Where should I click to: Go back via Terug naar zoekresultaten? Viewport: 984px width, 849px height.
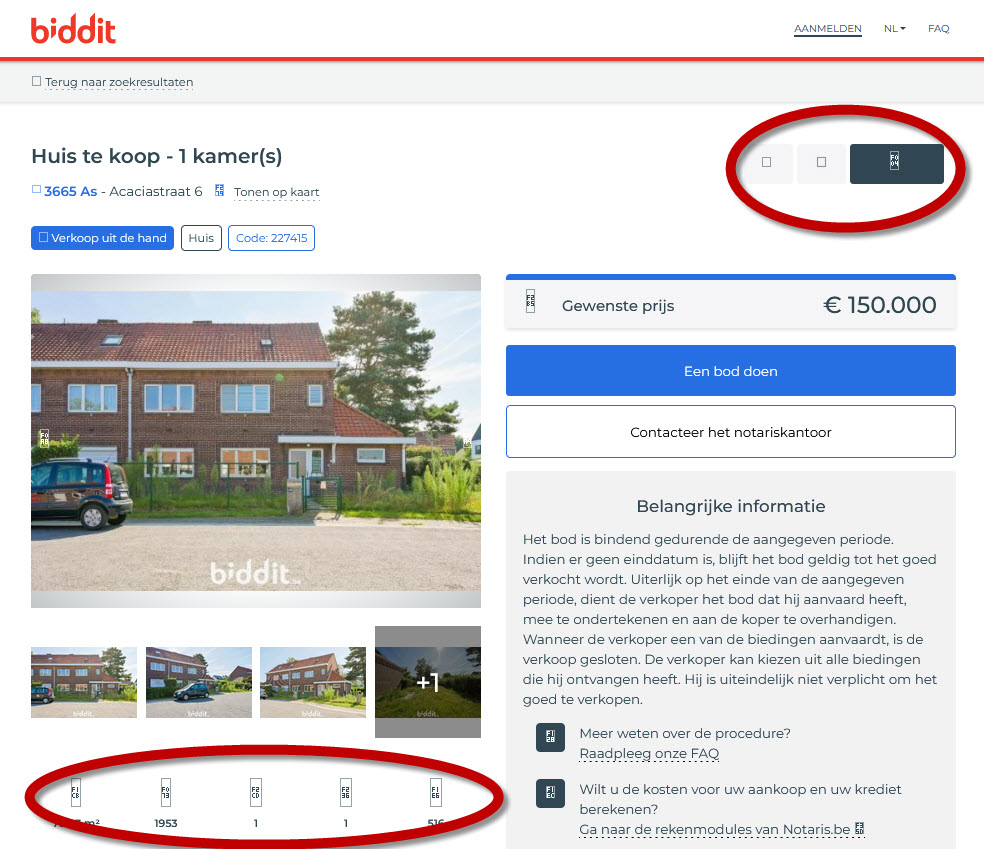pos(119,82)
